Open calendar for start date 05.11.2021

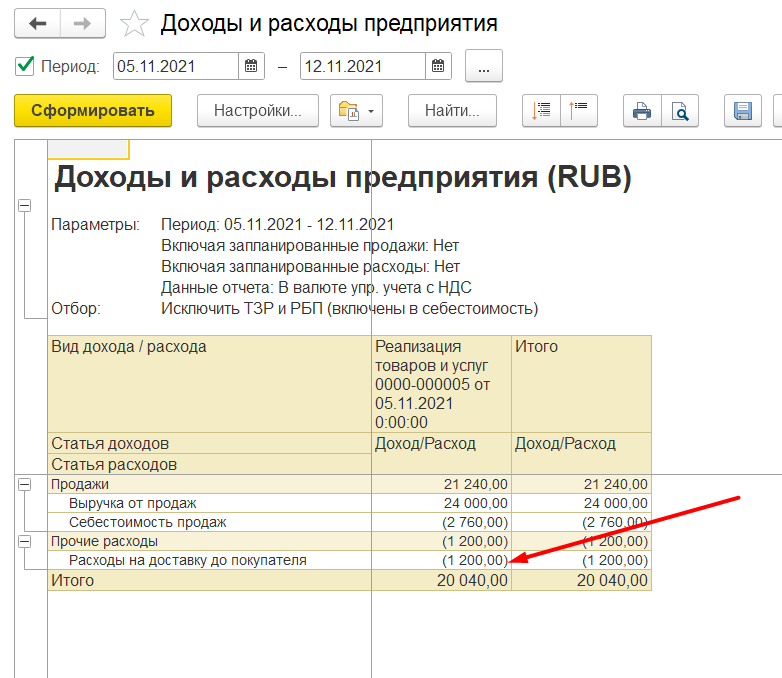point(251,66)
